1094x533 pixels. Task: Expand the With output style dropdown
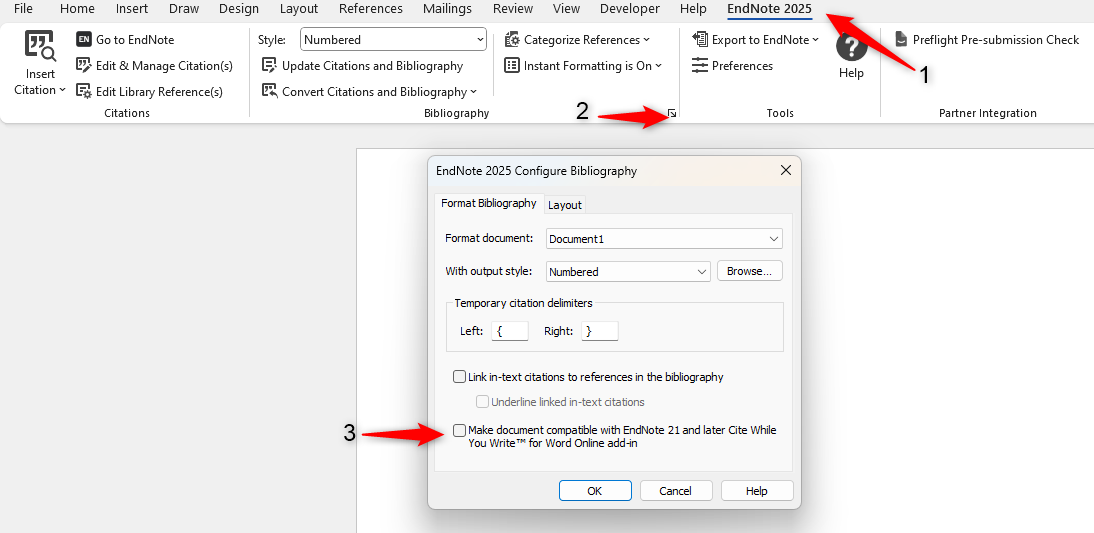tap(701, 272)
